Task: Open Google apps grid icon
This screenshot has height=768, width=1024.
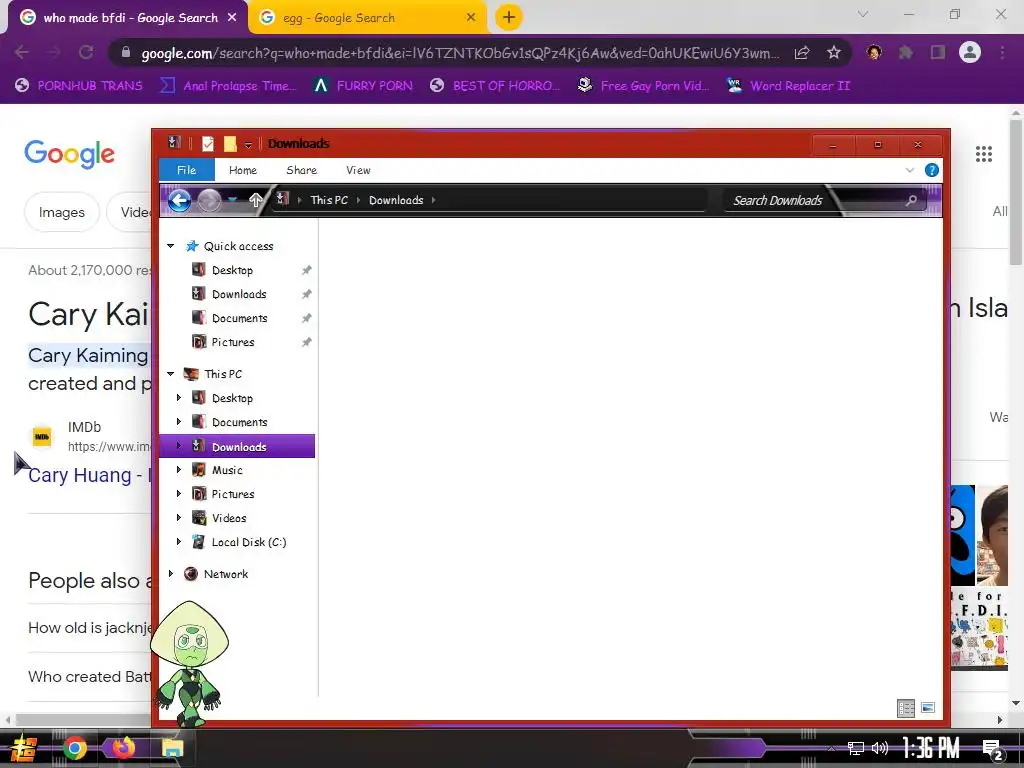Action: click(984, 154)
